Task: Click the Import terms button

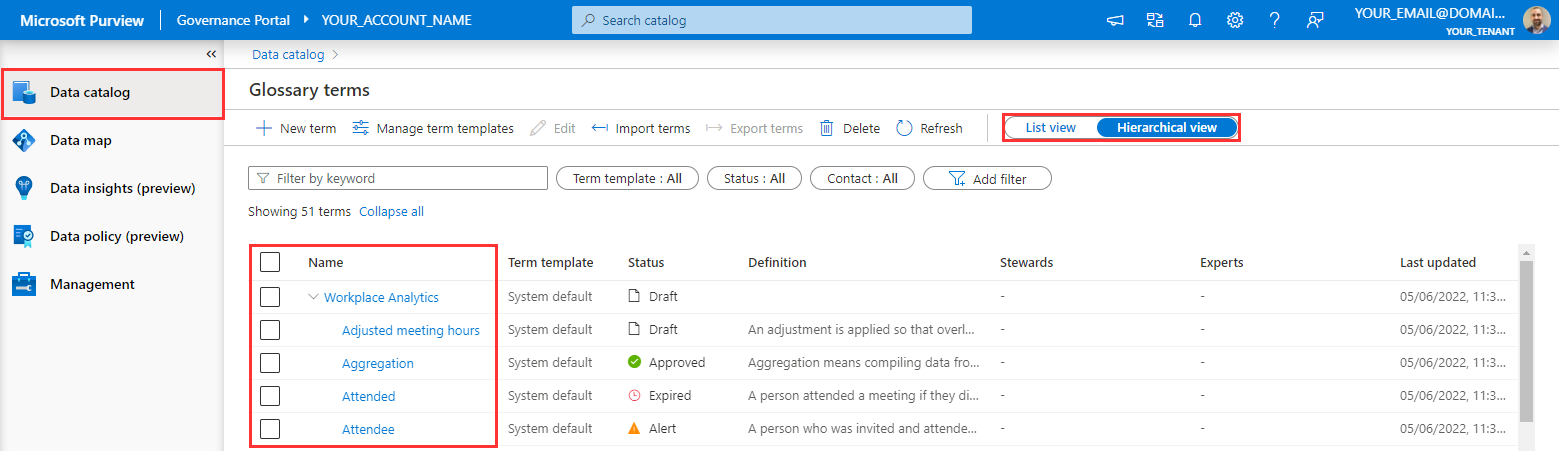Action: pyautogui.click(x=641, y=128)
